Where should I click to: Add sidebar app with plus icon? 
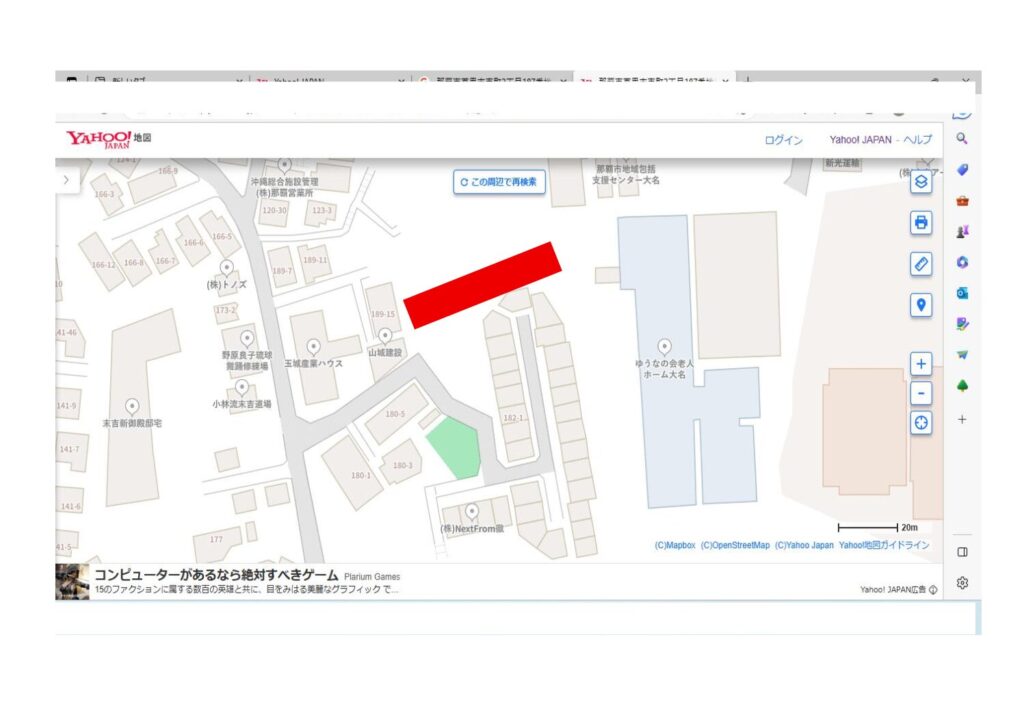pos(962,420)
